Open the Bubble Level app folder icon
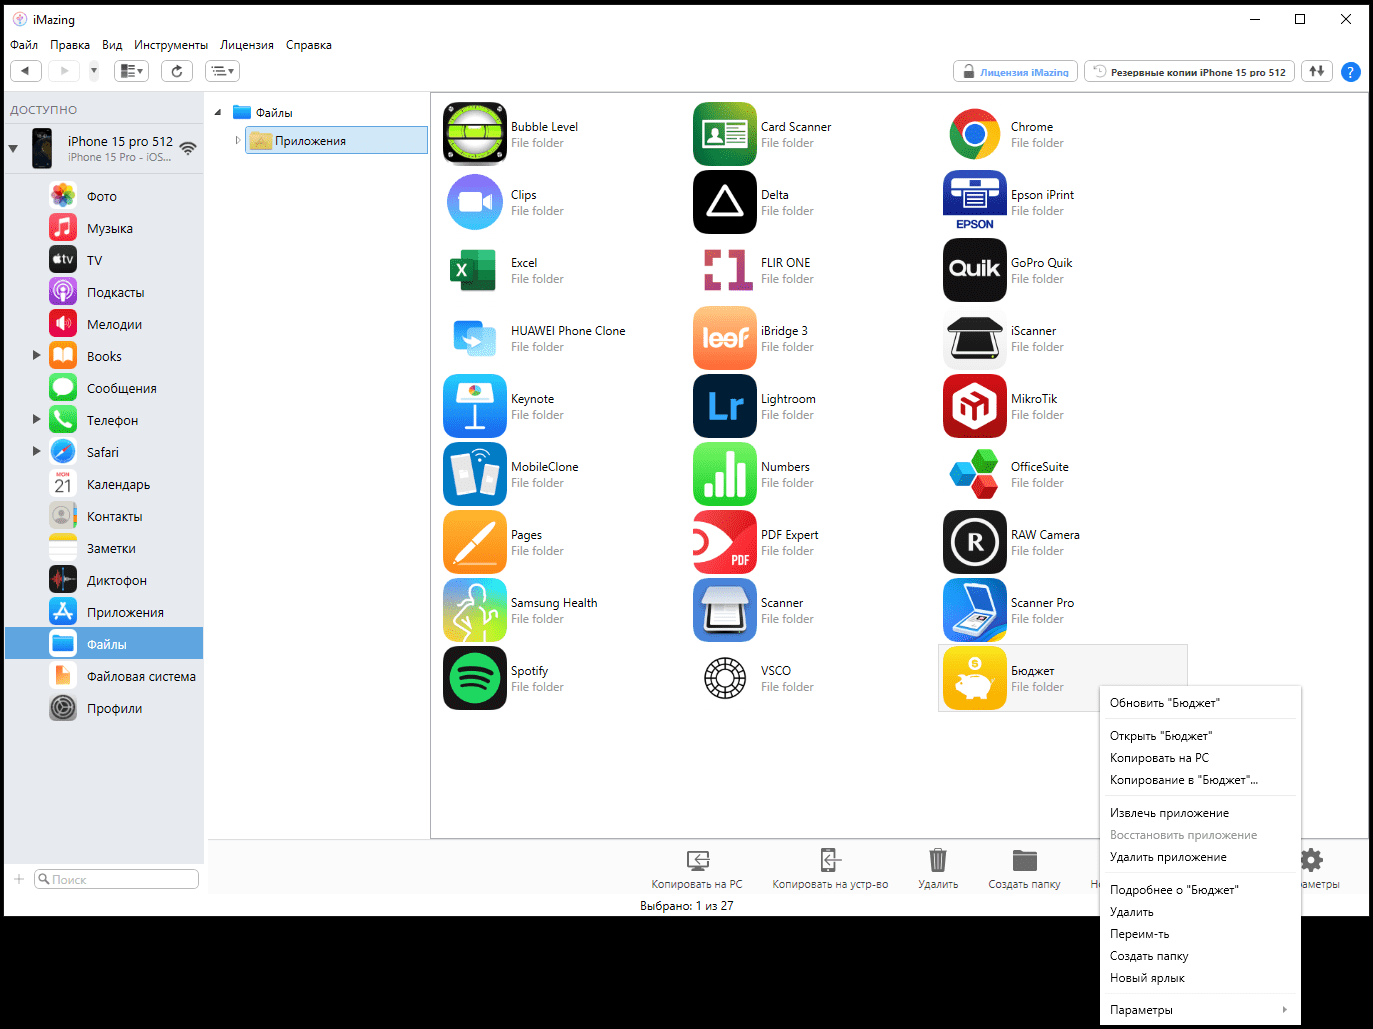 (x=475, y=134)
